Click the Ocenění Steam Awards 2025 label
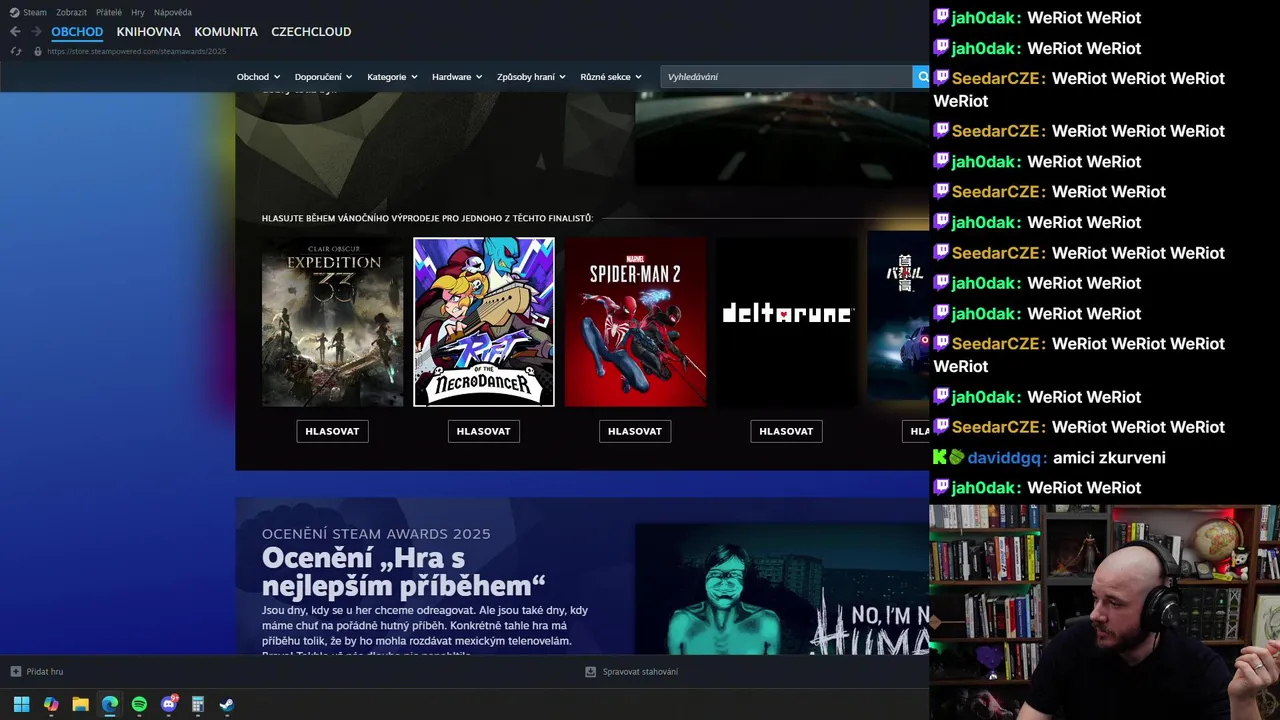1280x720 pixels. pos(376,534)
